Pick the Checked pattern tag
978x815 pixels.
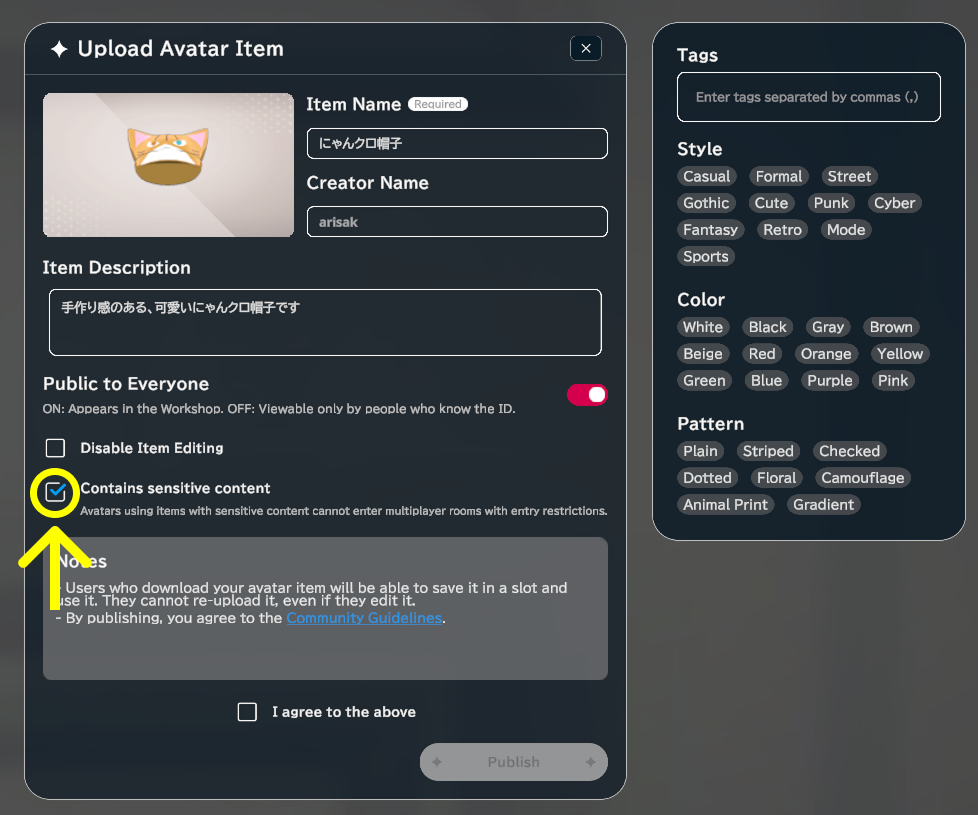pos(850,451)
